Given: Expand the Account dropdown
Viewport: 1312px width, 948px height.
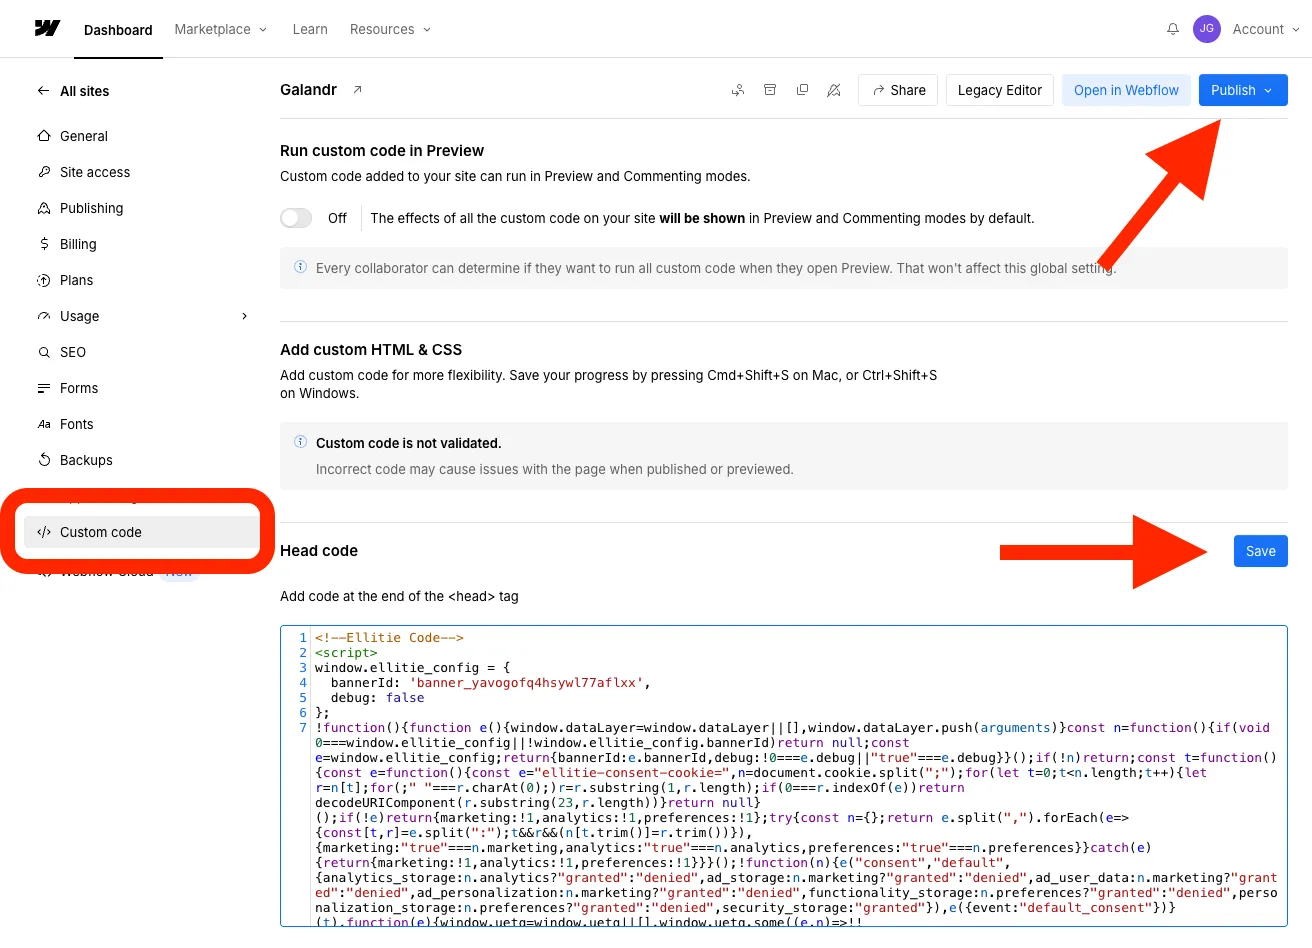Looking at the screenshot, I should pos(1265,29).
